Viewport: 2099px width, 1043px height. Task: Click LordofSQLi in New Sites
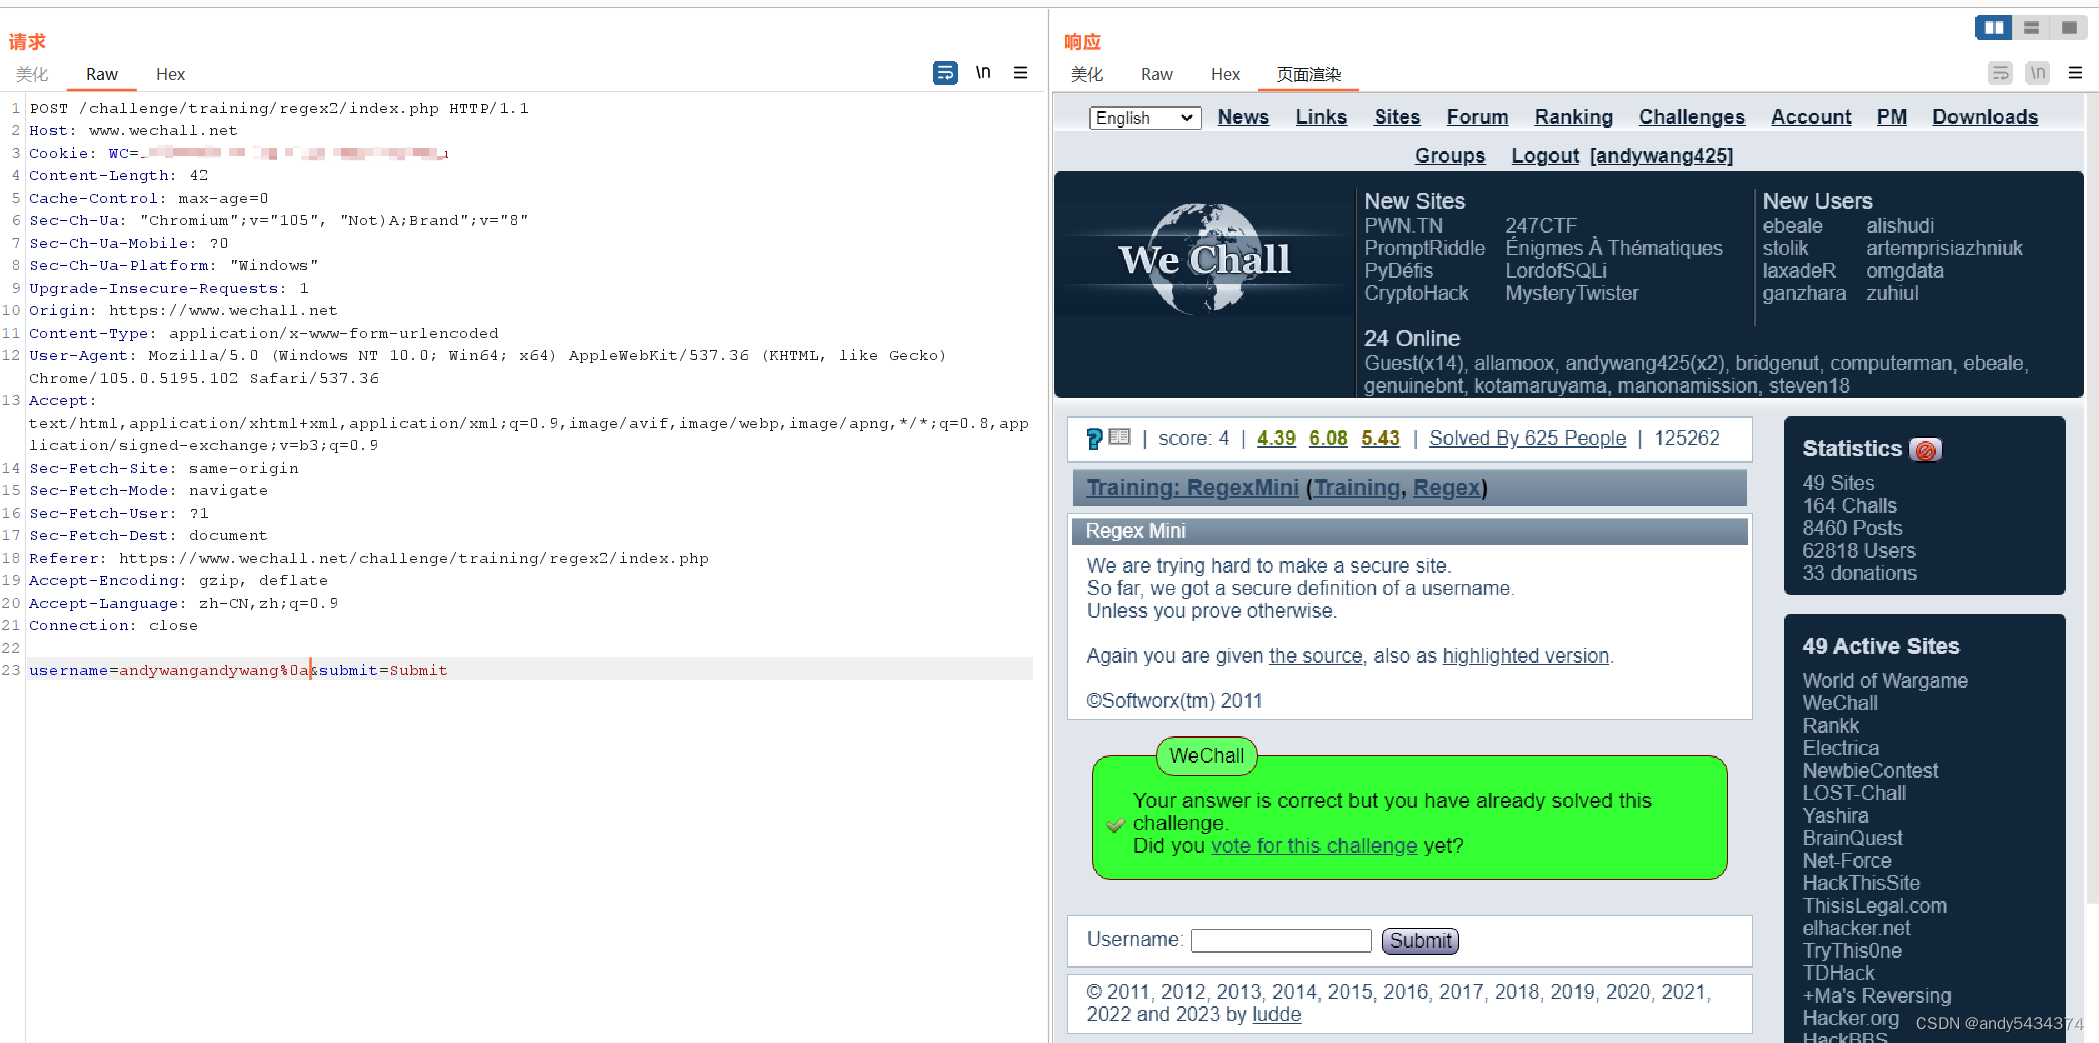pos(1556,271)
